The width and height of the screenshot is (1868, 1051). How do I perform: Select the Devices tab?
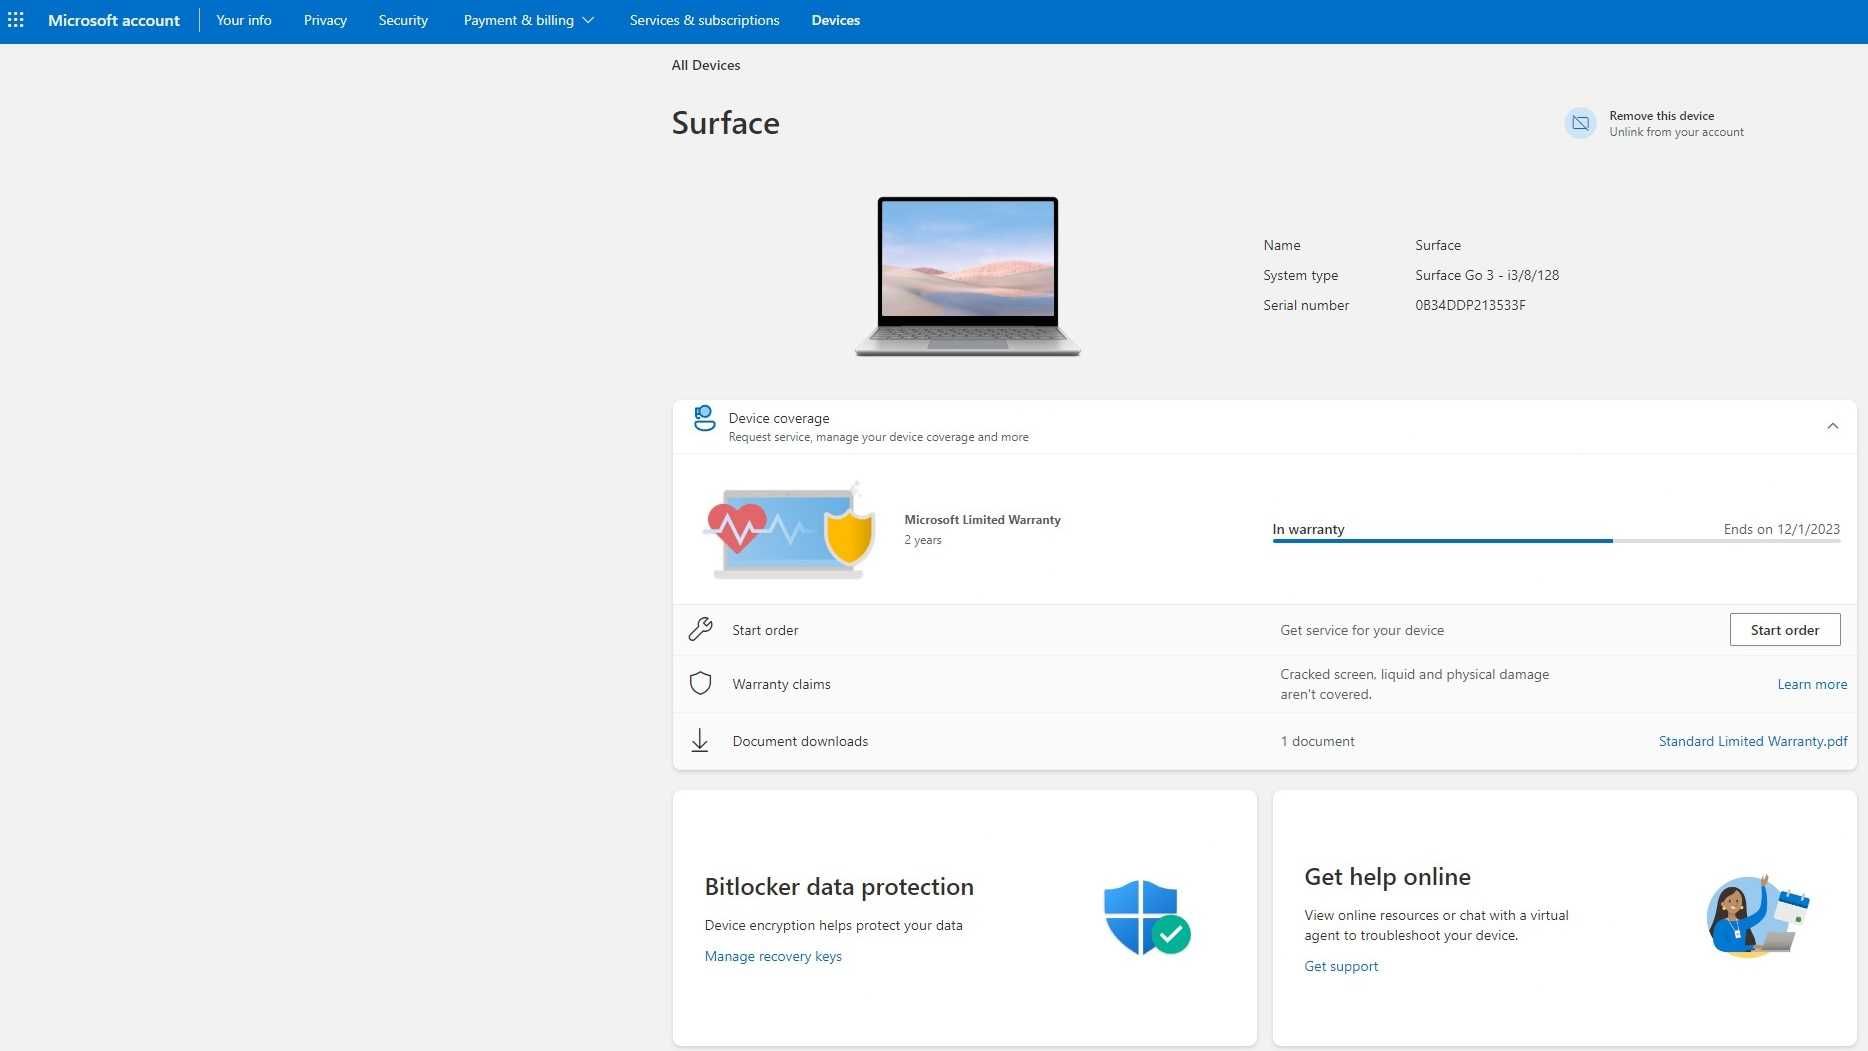point(835,20)
